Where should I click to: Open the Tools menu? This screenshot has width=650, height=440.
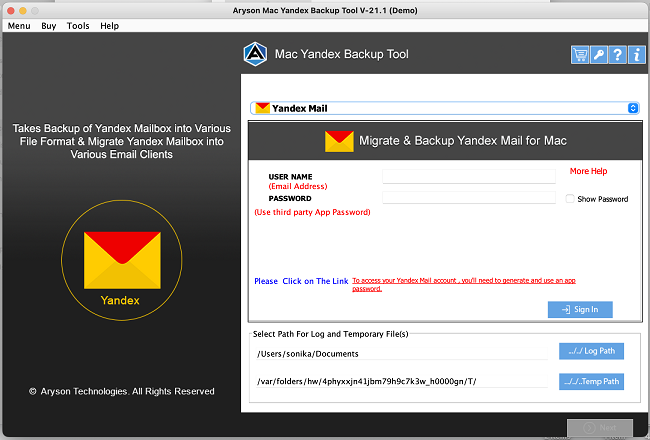point(78,26)
